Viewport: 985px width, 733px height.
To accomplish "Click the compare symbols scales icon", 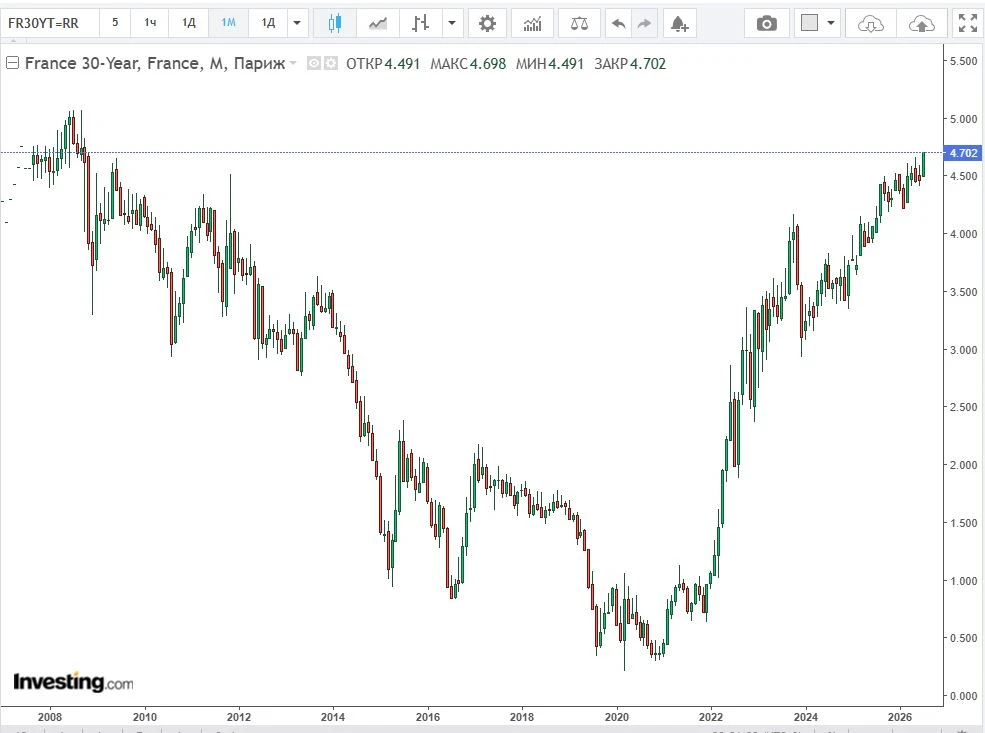I will [x=579, y=23].
